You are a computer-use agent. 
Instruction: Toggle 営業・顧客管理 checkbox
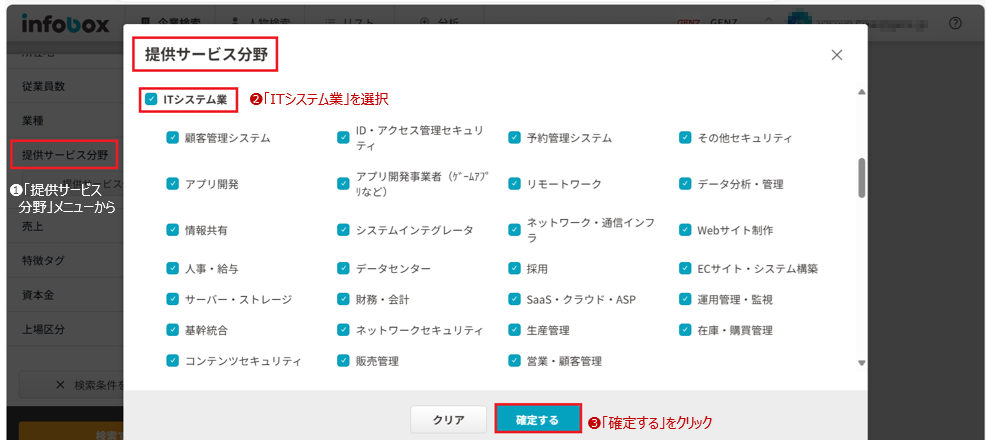pyautogui.click(x=514, y=361)
